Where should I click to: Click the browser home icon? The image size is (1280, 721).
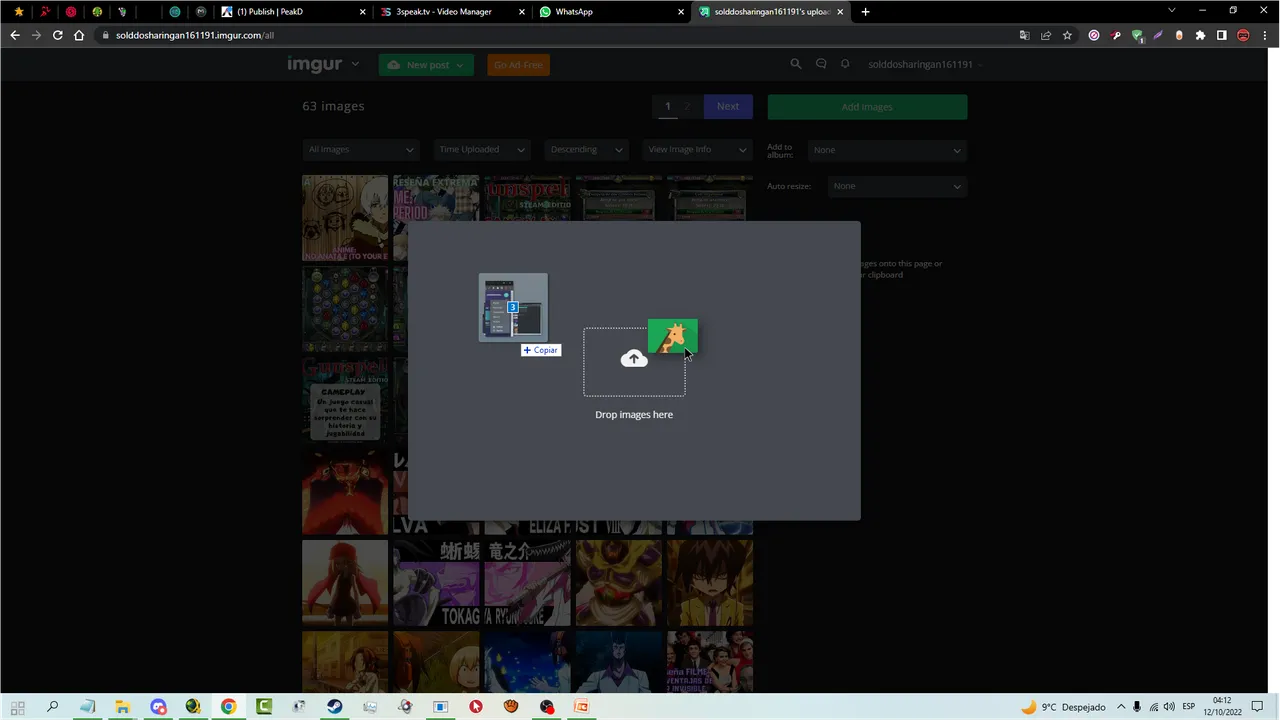tap(79, 35)
